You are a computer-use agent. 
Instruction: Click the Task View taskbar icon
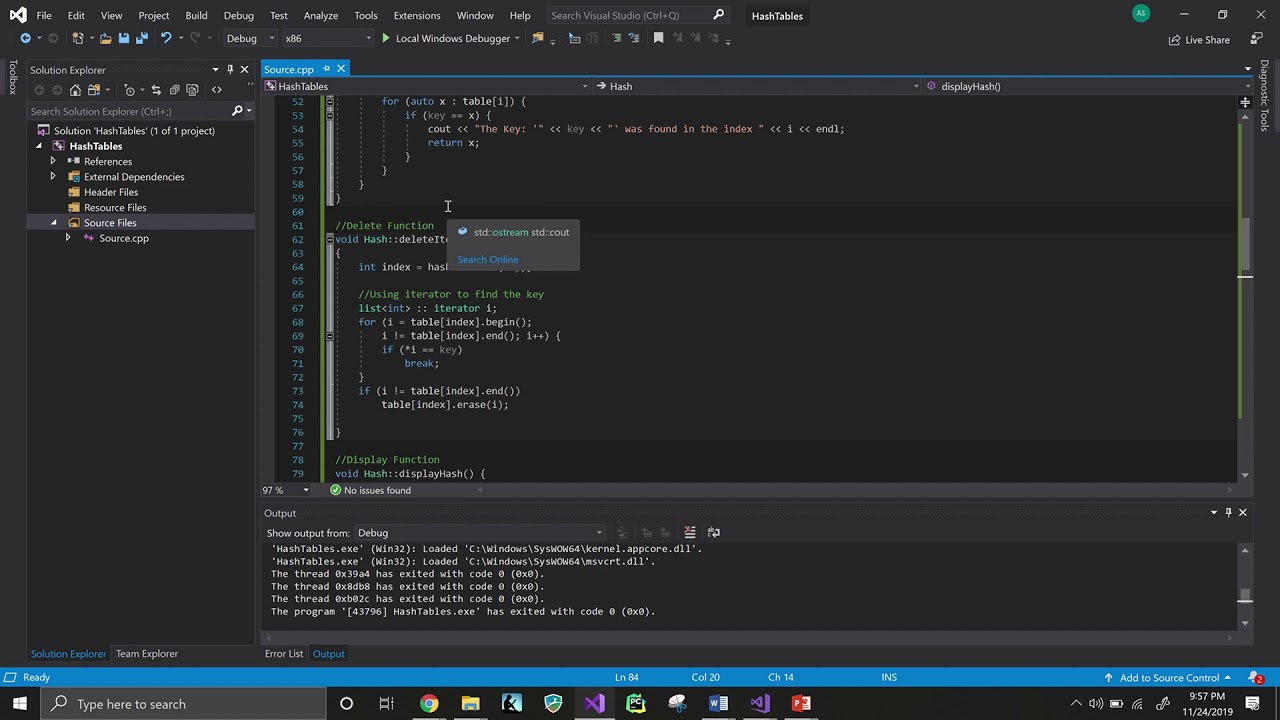tap(387, 704)
